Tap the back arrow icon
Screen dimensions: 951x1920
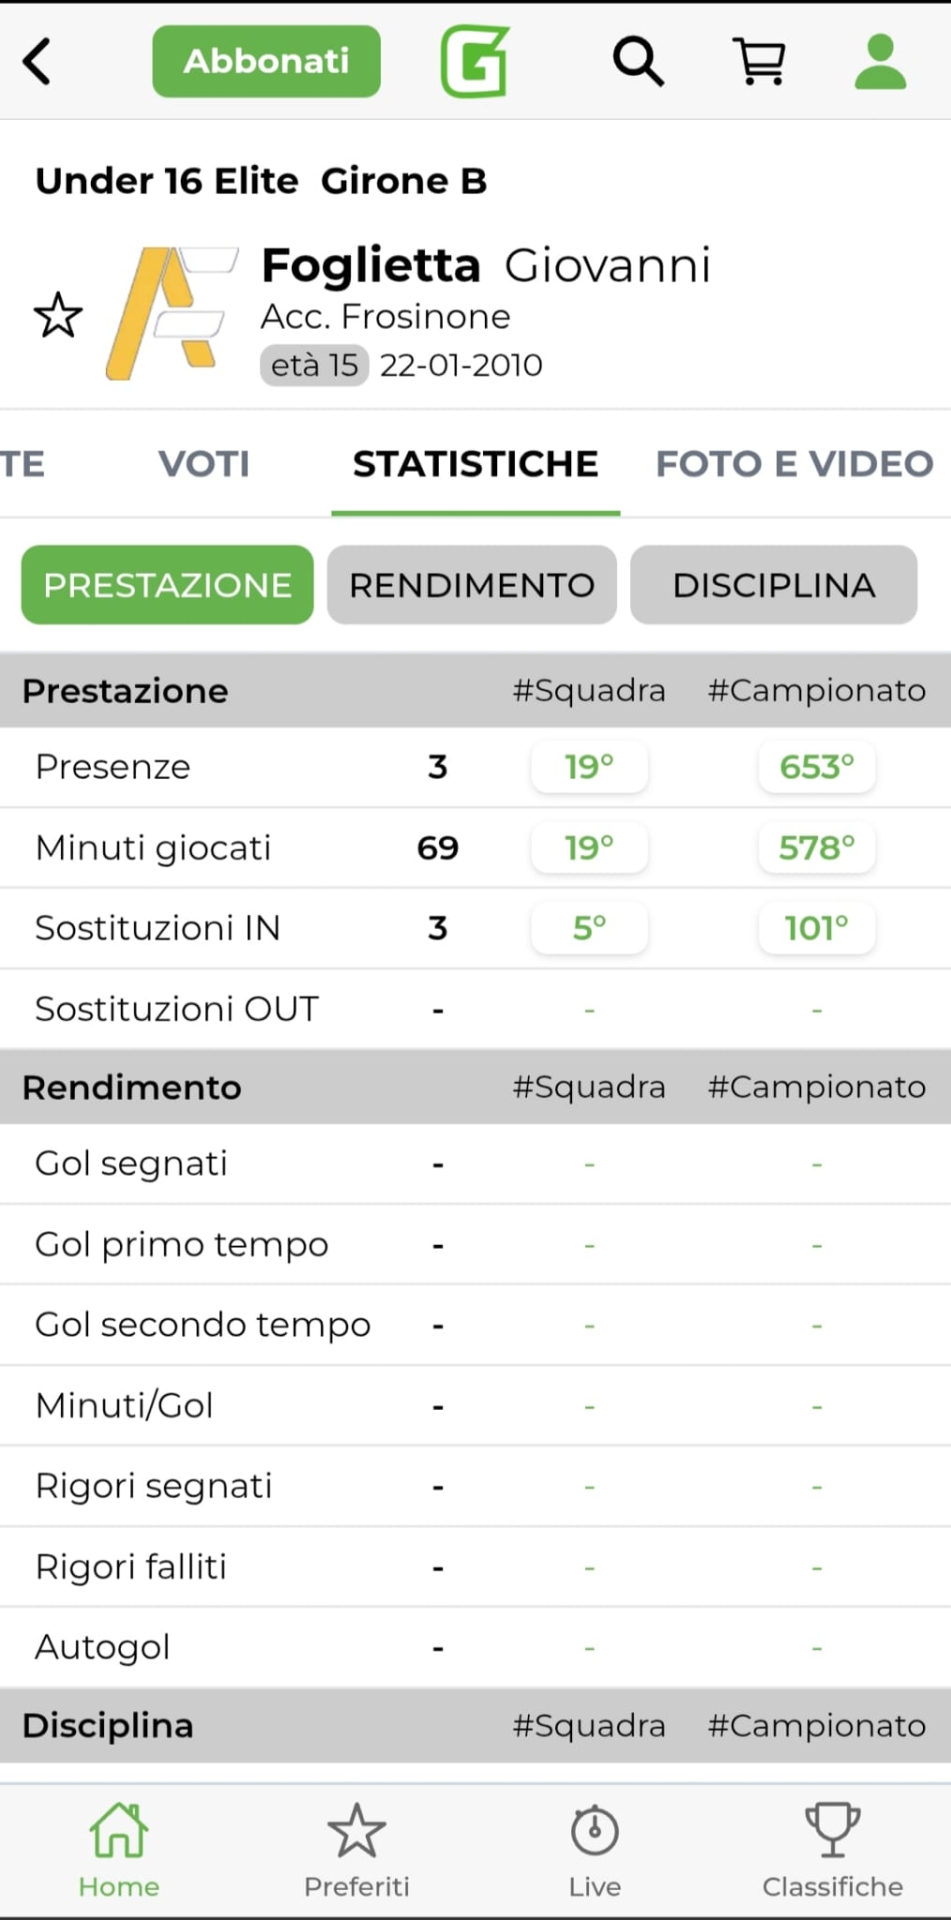pos(38,62)
